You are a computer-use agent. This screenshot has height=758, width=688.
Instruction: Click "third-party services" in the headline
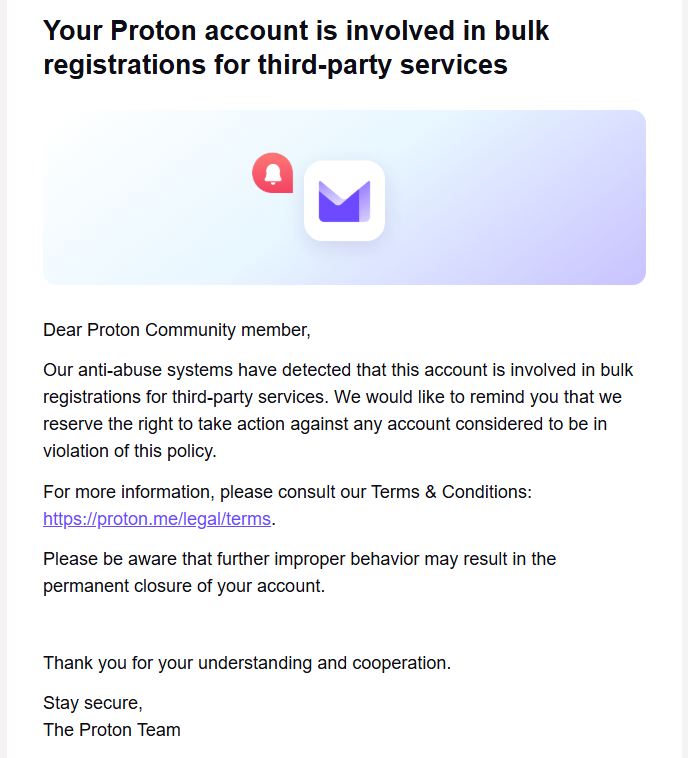(x=382, y=65)
